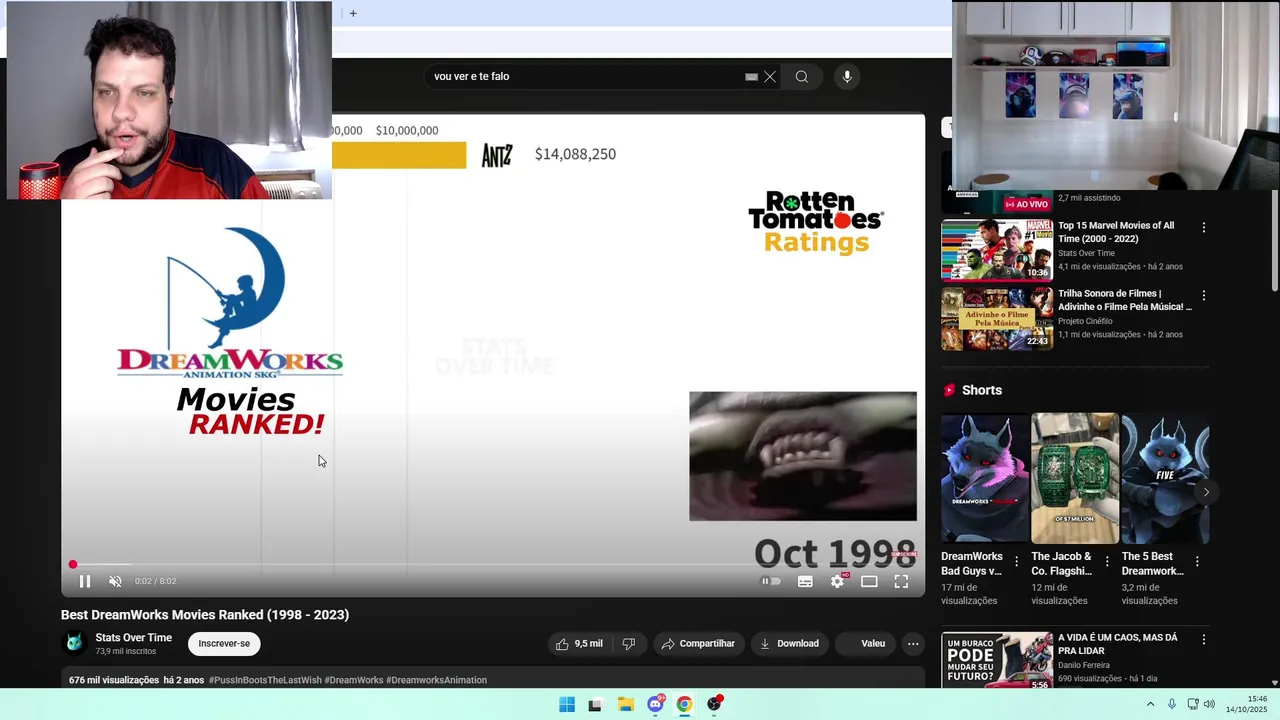Pause the DreamWorks video
Viewport: 1280px width, 720px height.
[x=85, y=581]
